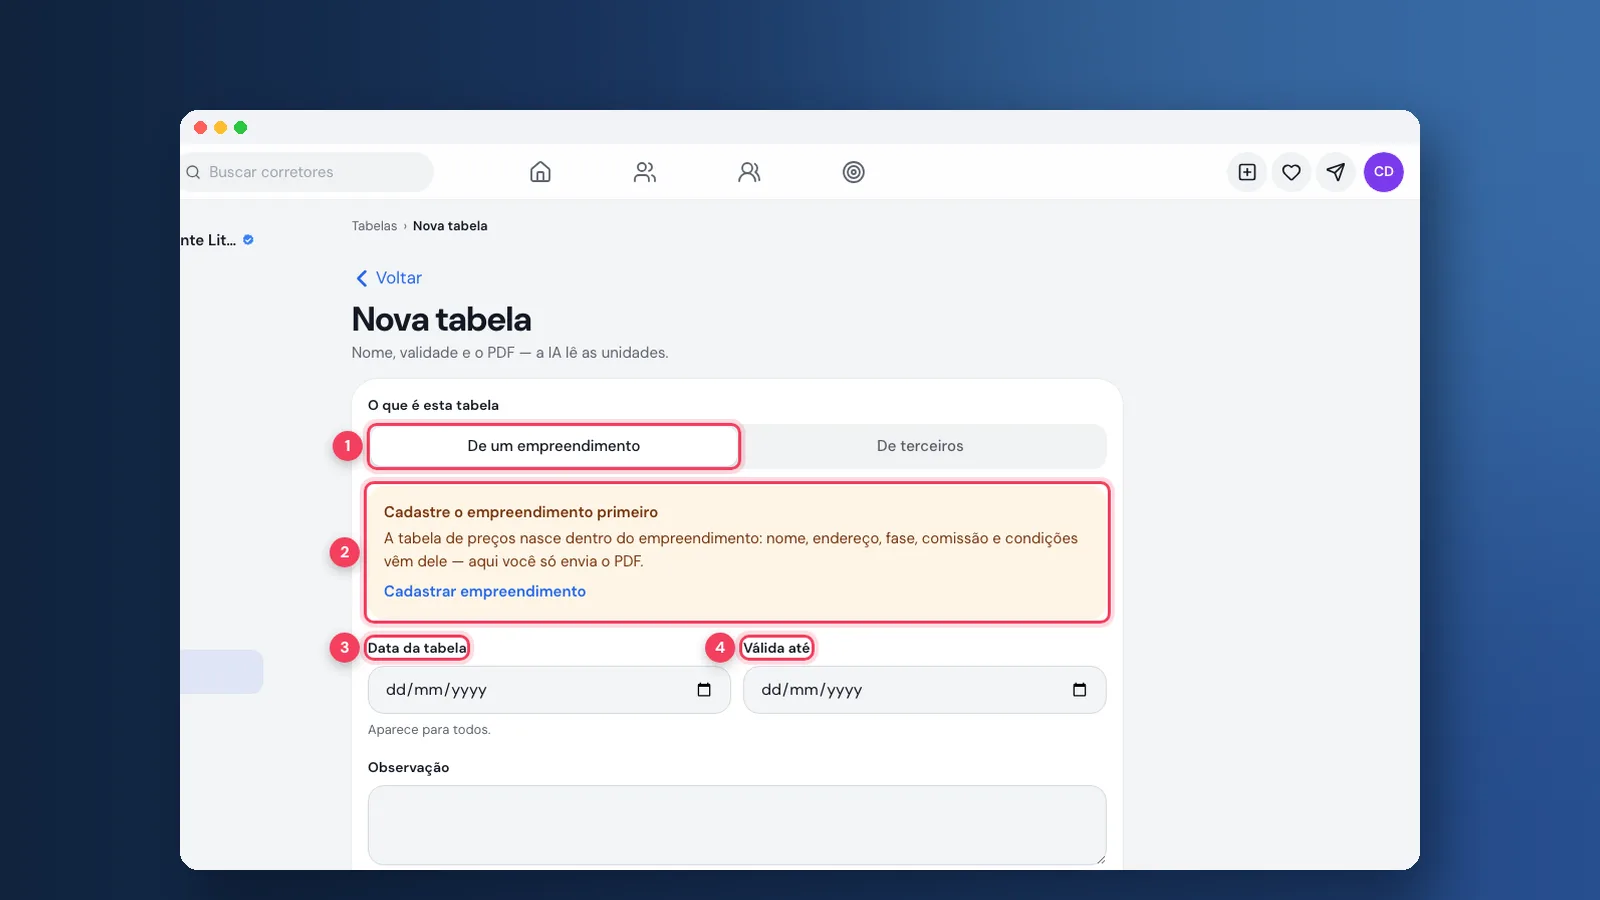Open the target goals icon in navigation
This screenshot has width=1600, height=900.
(853, 172)
